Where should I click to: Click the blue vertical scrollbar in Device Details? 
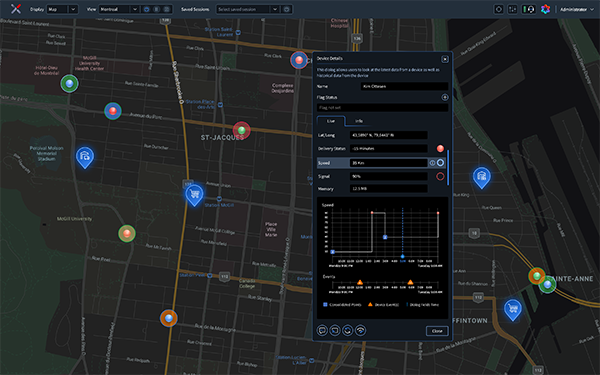pos(448,168)
